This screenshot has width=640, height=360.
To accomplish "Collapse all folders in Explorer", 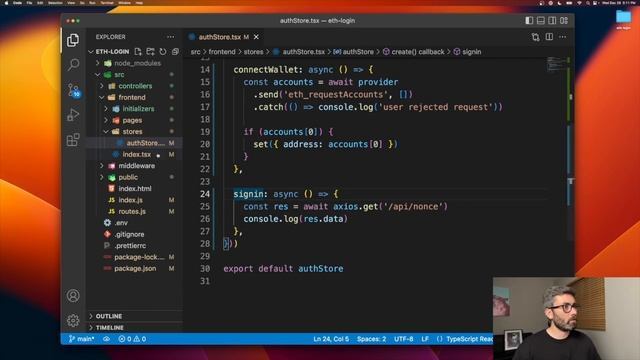I will coord(176,51).
